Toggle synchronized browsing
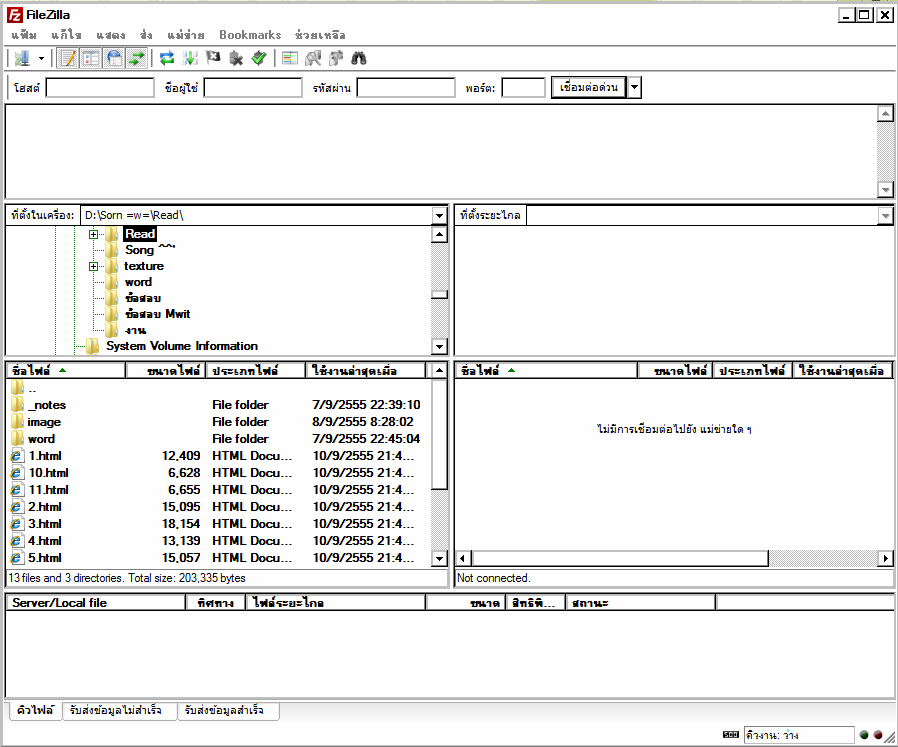This screenshot has width=898, height=747. click(336, 58)
